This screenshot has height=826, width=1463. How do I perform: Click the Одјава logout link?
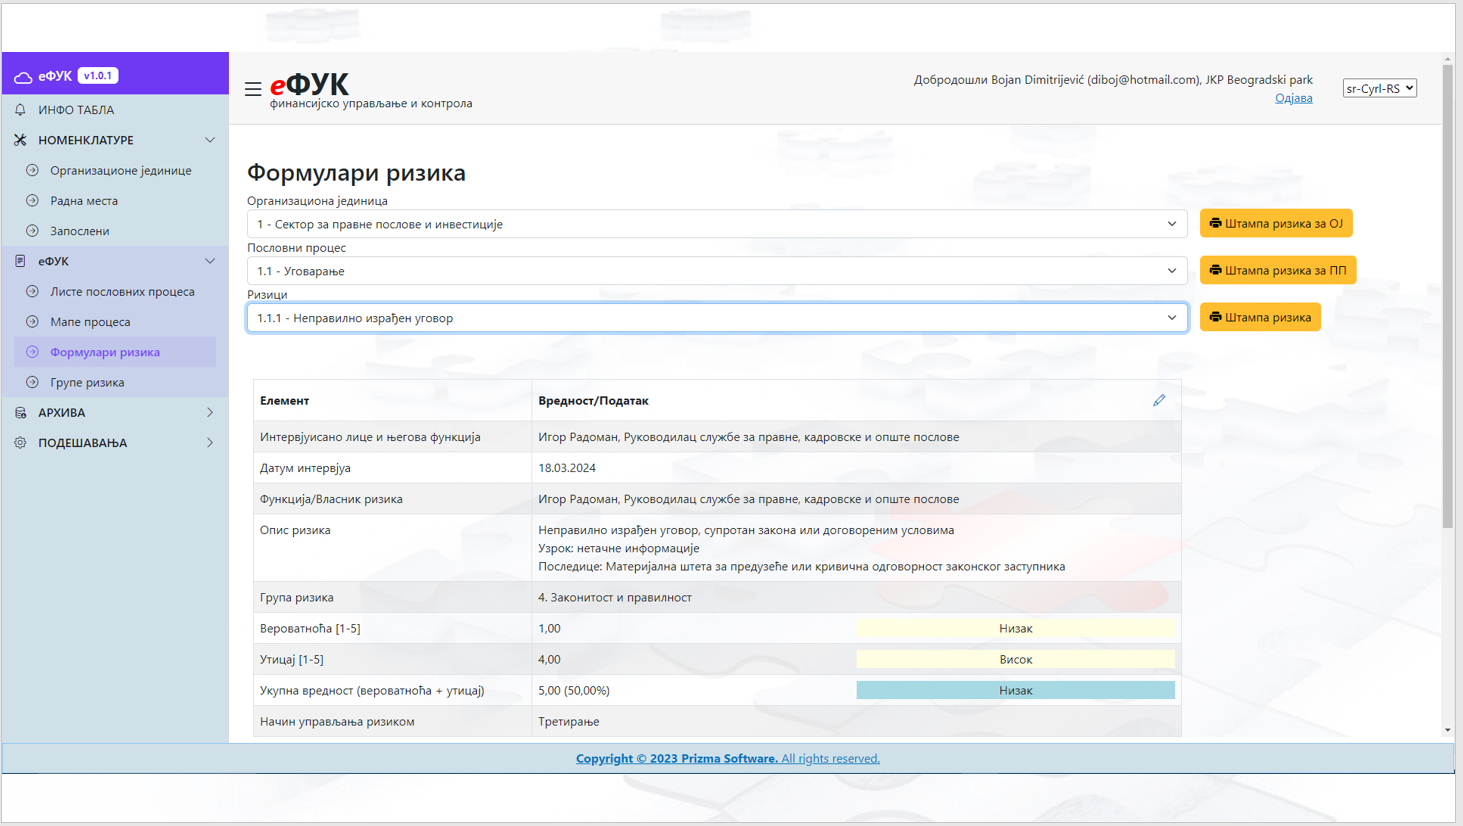point(1293,98)
